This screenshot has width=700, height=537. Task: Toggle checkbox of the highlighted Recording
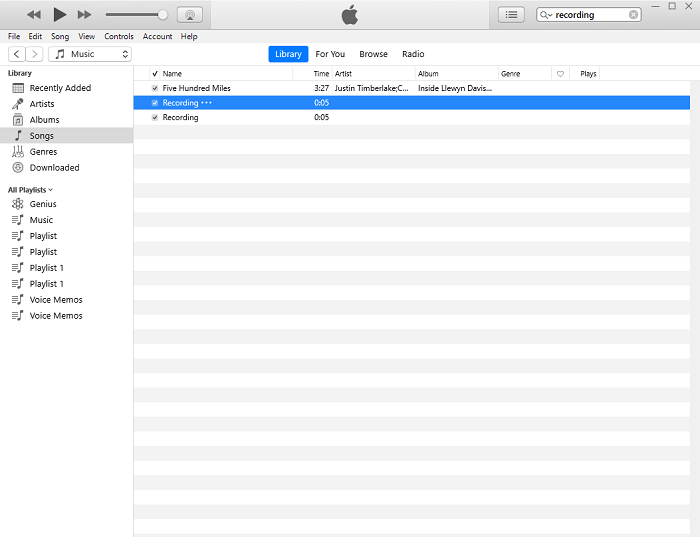coord(154,103)
